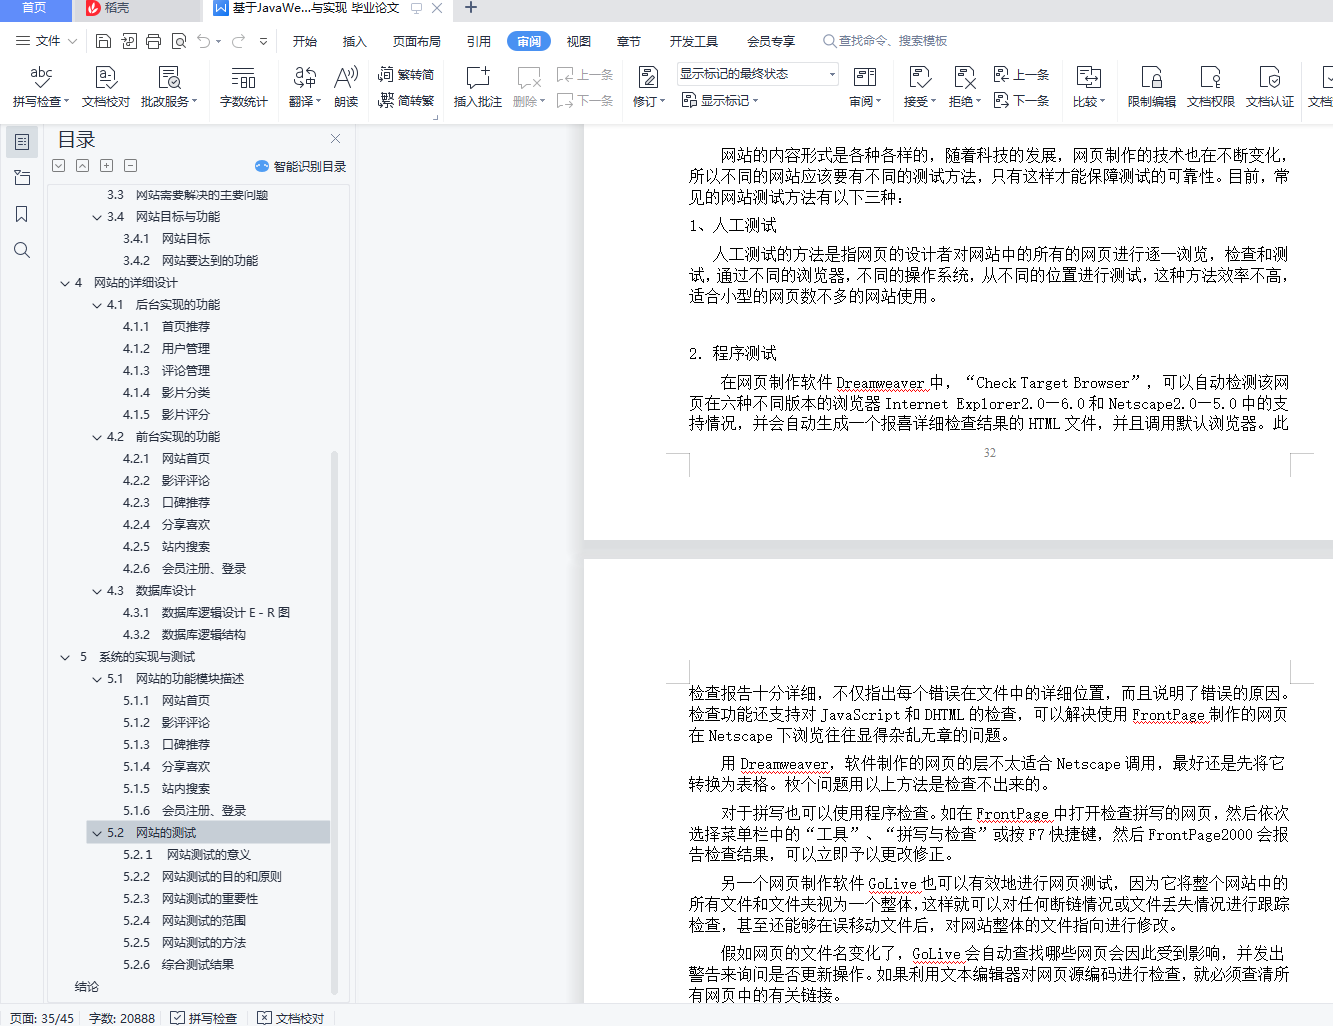Switch to the 章节 ribbon tab
This screenshot has width=1333, height=1026.
point(629,41)
